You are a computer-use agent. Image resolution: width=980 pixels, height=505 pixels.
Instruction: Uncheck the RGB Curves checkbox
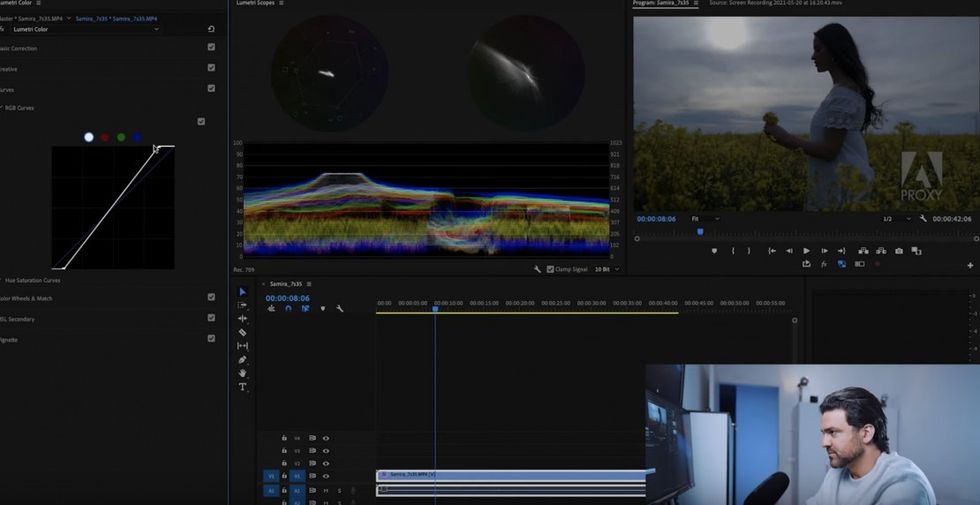201,121
